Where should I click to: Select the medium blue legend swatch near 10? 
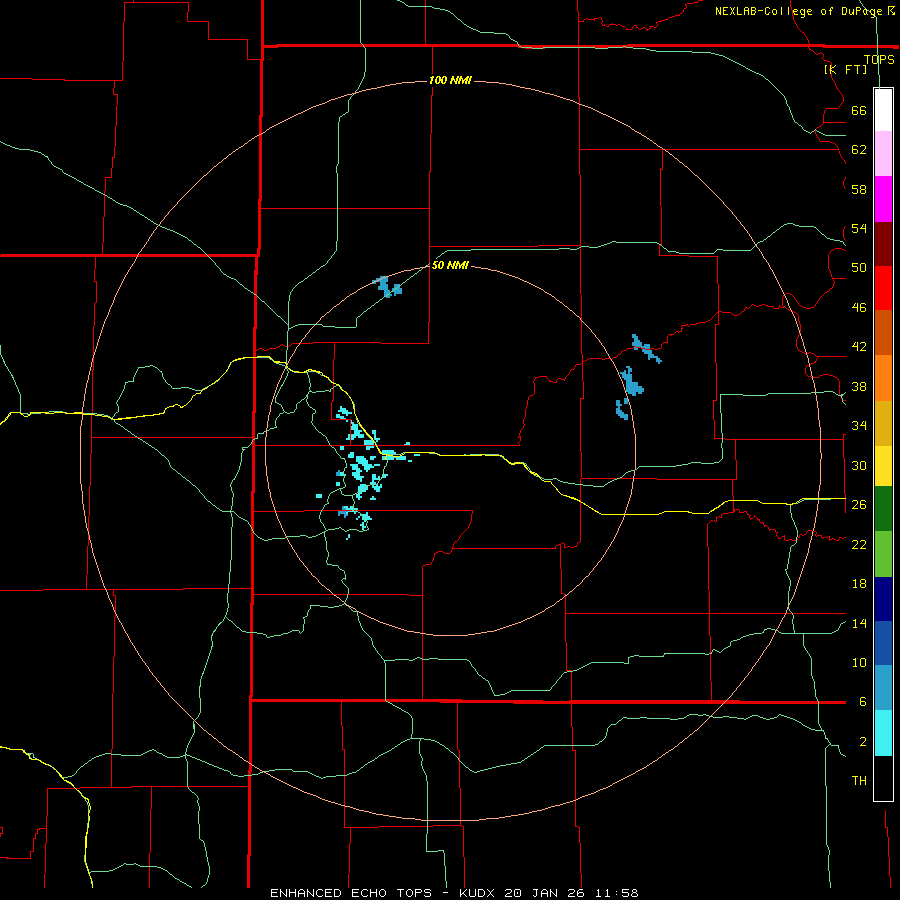pos(883,643)
